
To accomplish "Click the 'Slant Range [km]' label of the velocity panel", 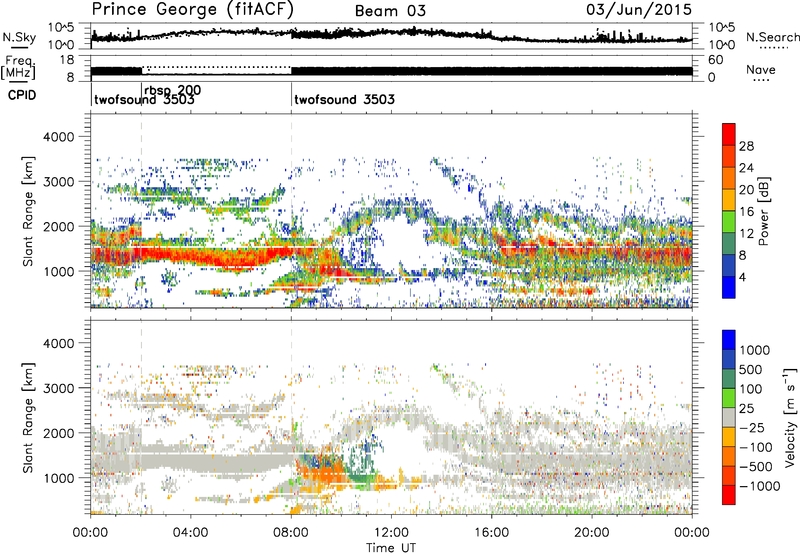I will (28, 417).
